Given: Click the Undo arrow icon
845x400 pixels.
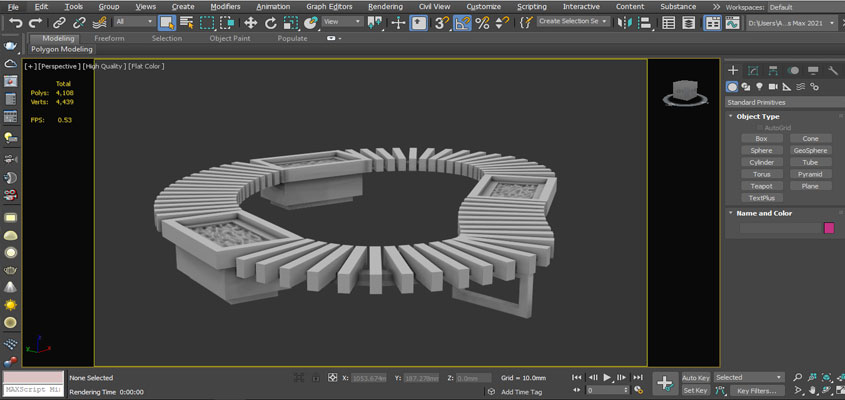Looking at the screenshot, I should (16, 23).
